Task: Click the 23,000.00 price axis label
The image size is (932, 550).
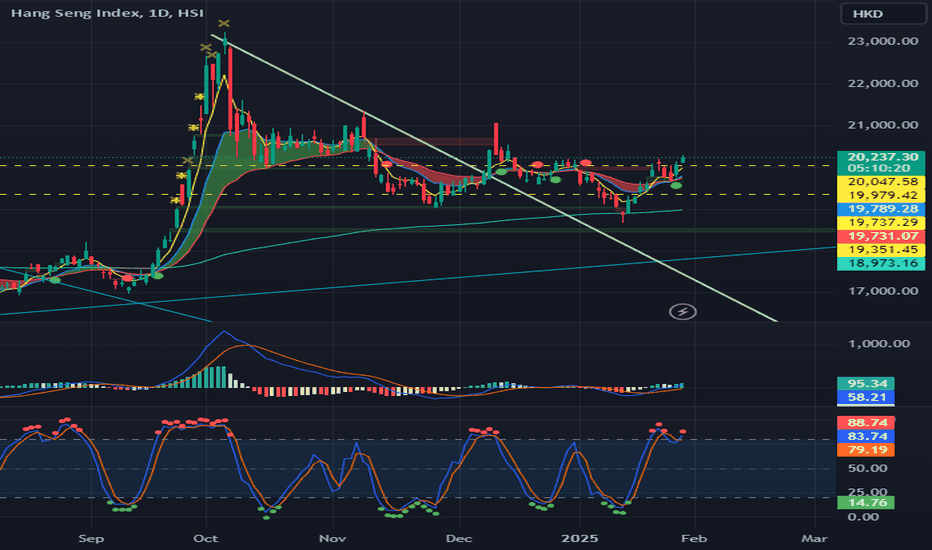Action: 883,42
